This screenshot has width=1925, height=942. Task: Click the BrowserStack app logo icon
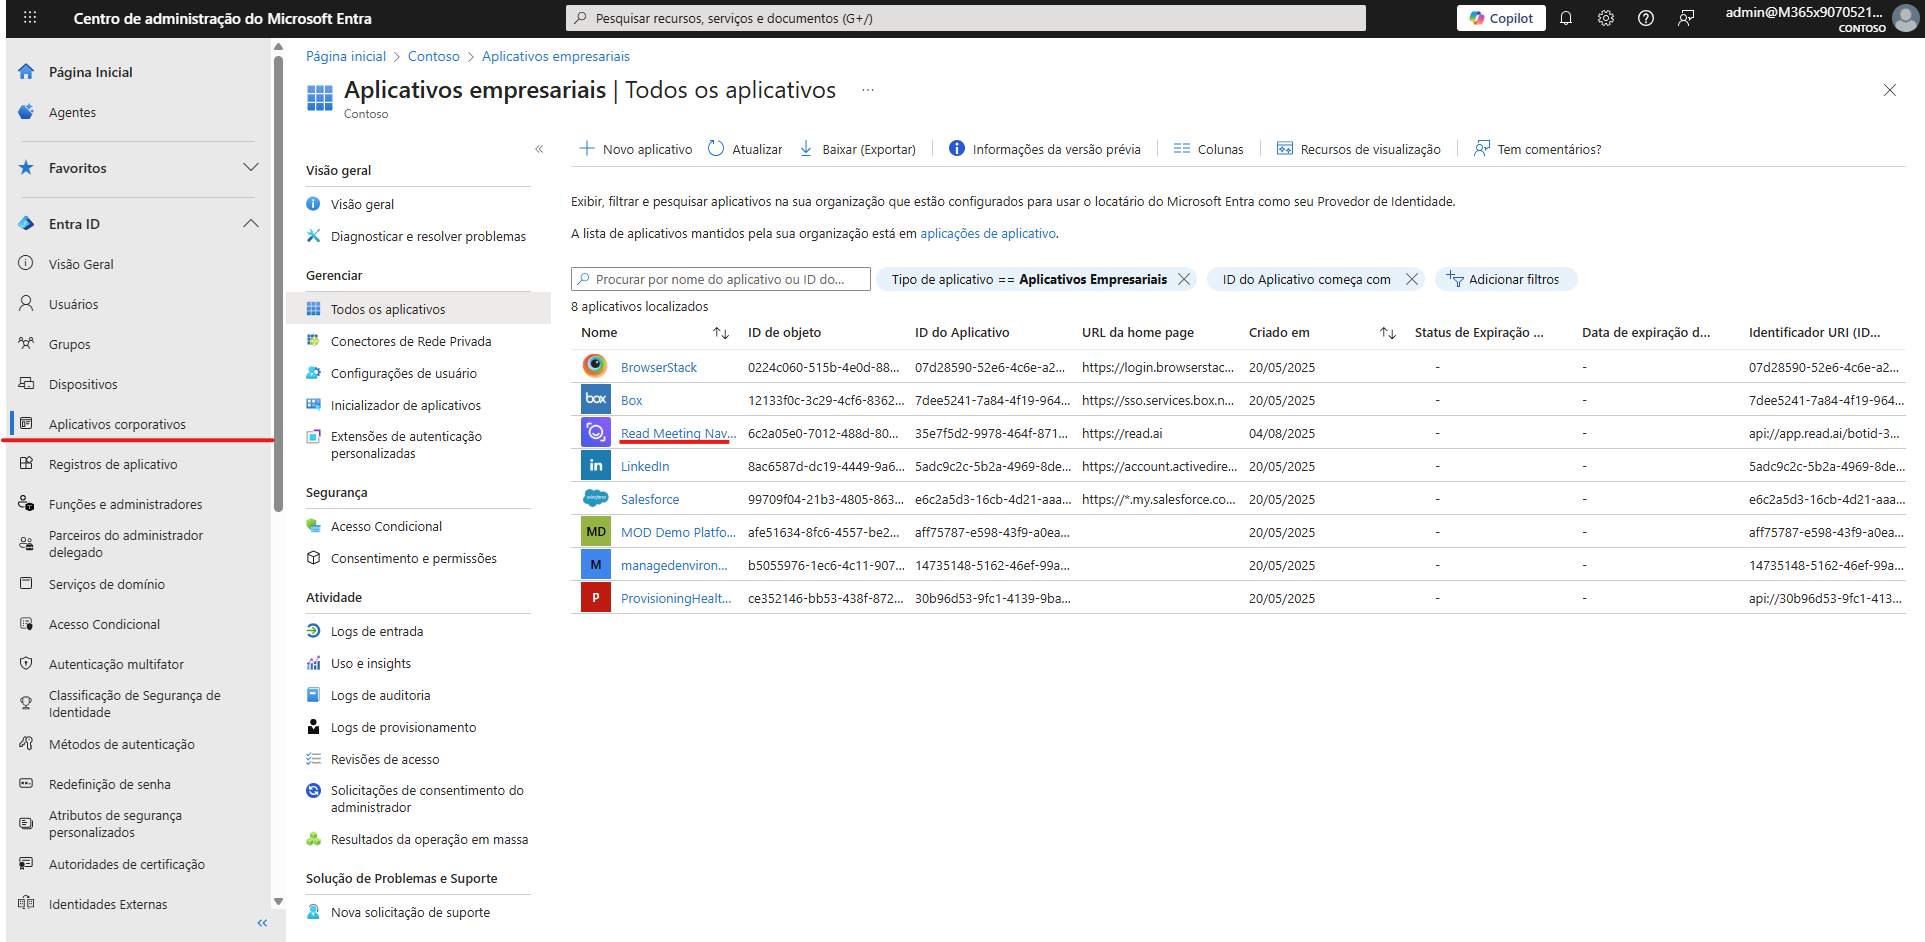point(596,366)
